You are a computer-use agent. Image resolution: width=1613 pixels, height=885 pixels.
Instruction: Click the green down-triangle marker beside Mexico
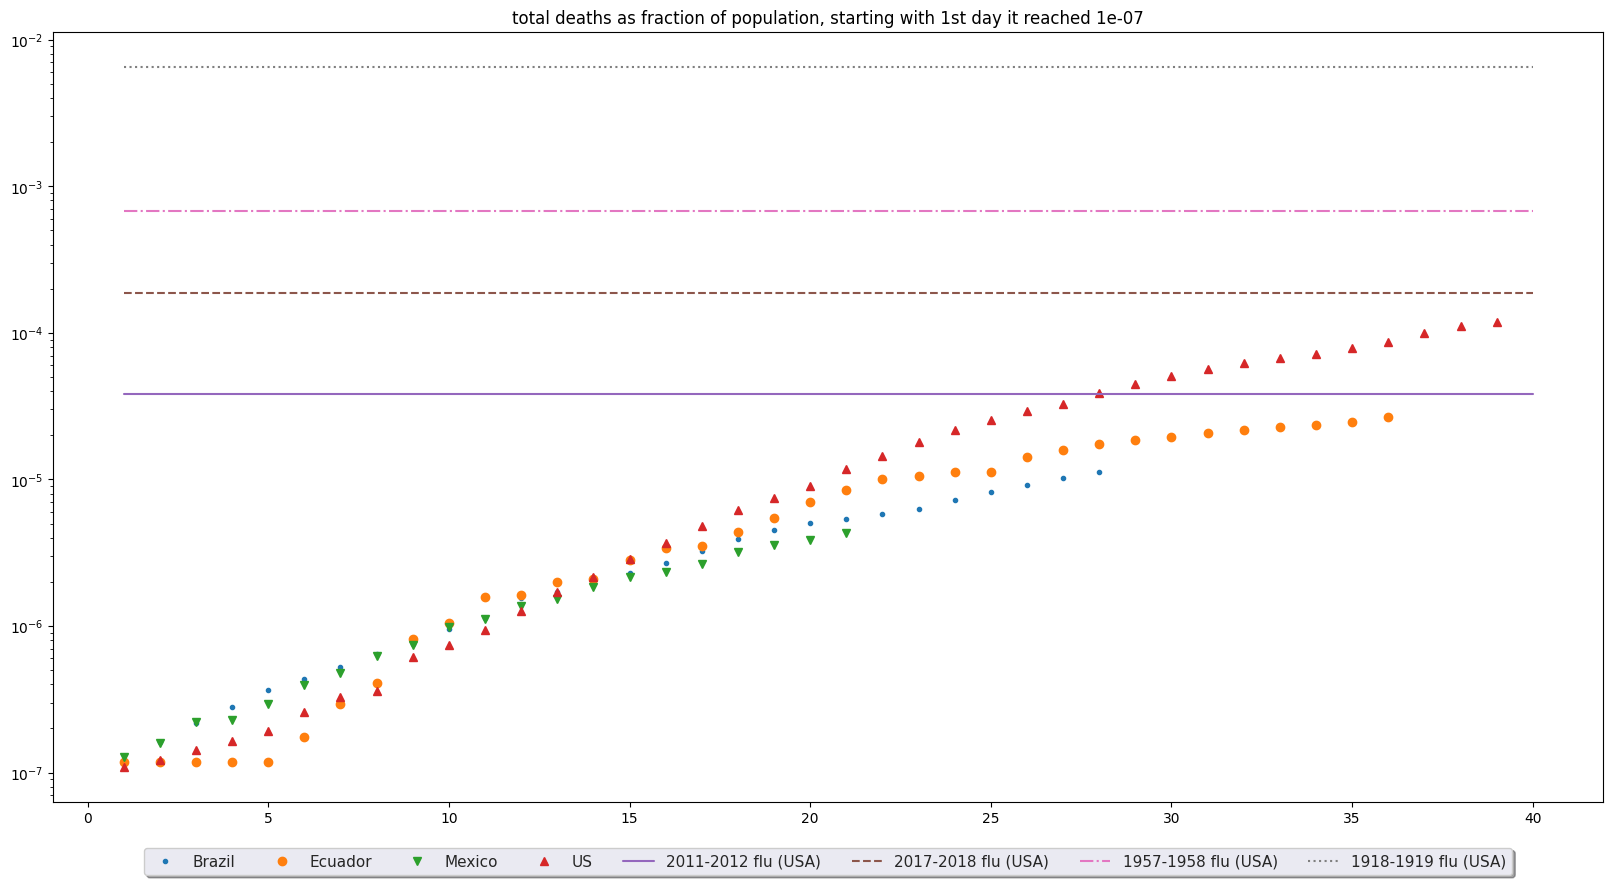click(417, 861)
